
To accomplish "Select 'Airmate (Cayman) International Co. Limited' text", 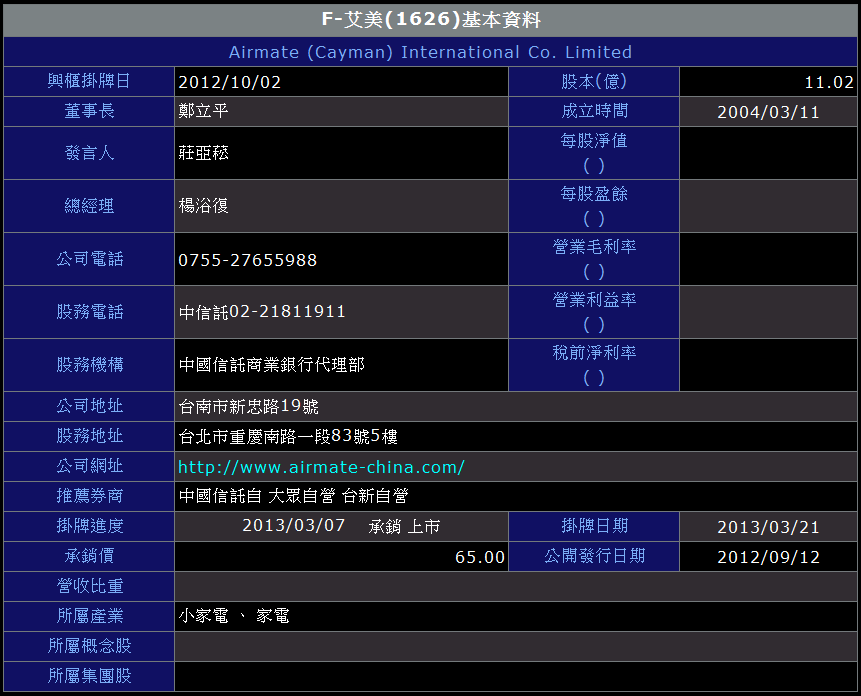I will pyautogui.click(x=430, y=52).
